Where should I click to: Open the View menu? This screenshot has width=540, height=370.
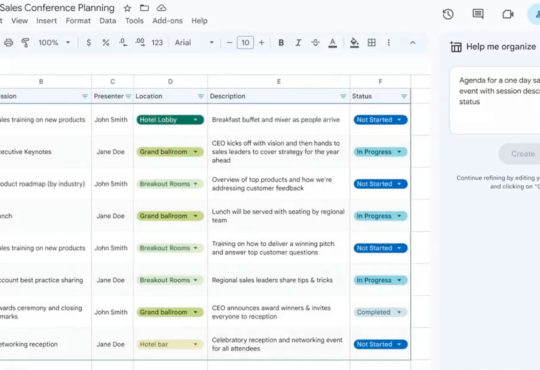tap(19, 21)
